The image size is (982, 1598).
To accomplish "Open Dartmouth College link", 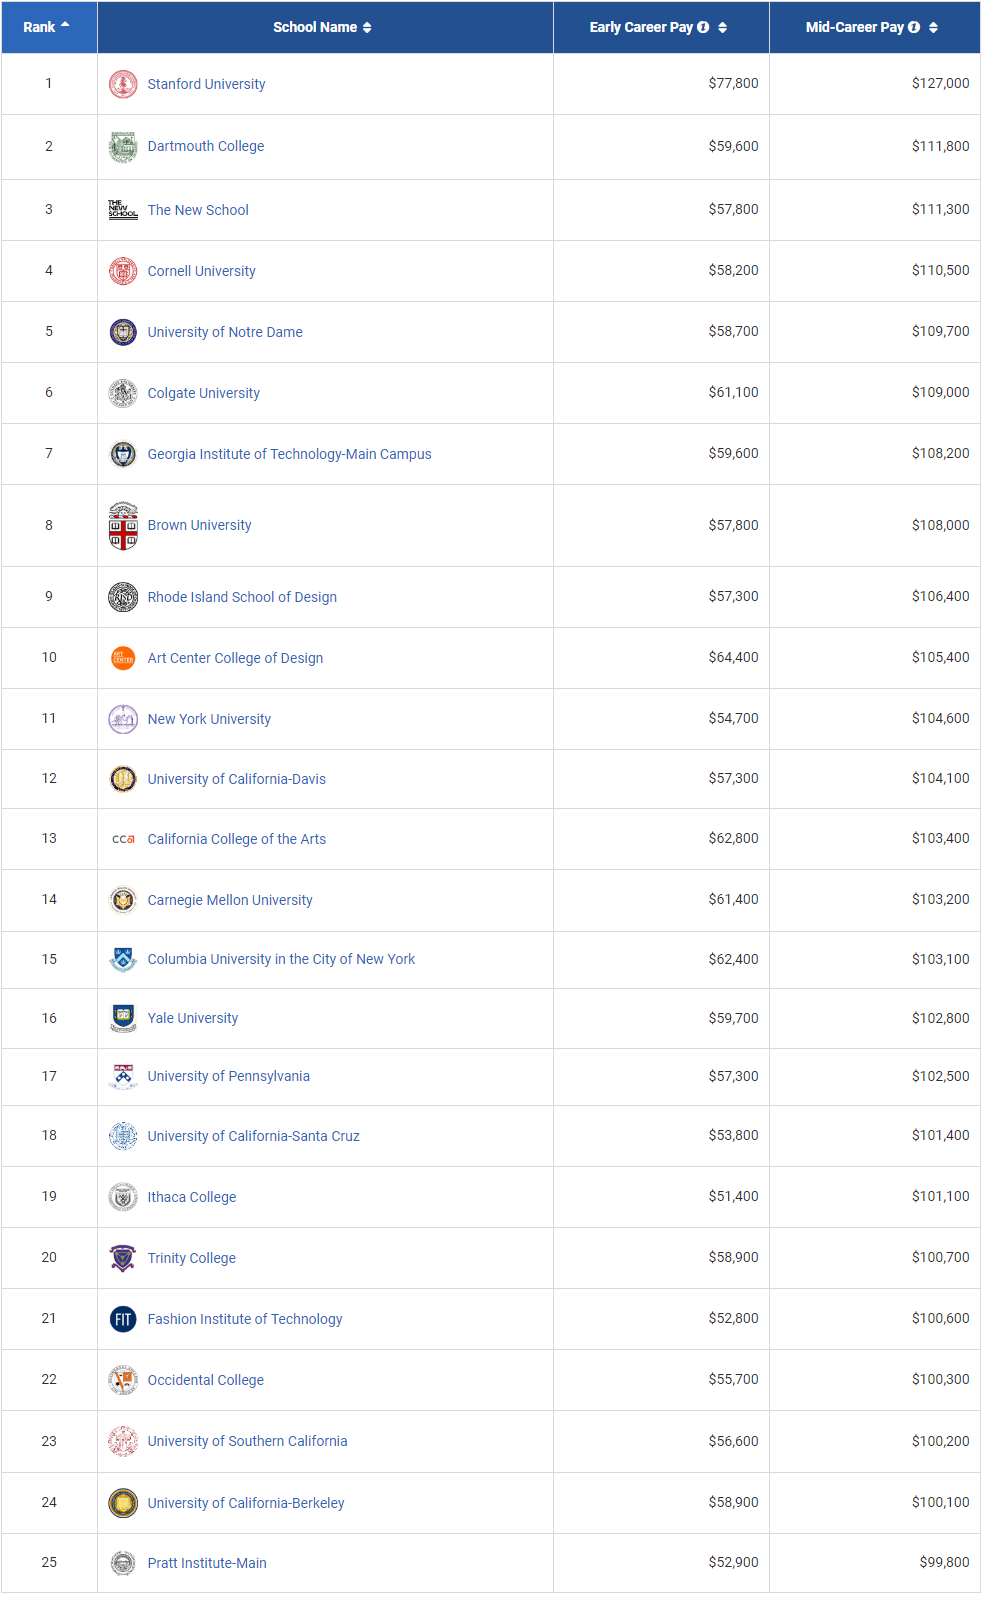I will point(206,146).
